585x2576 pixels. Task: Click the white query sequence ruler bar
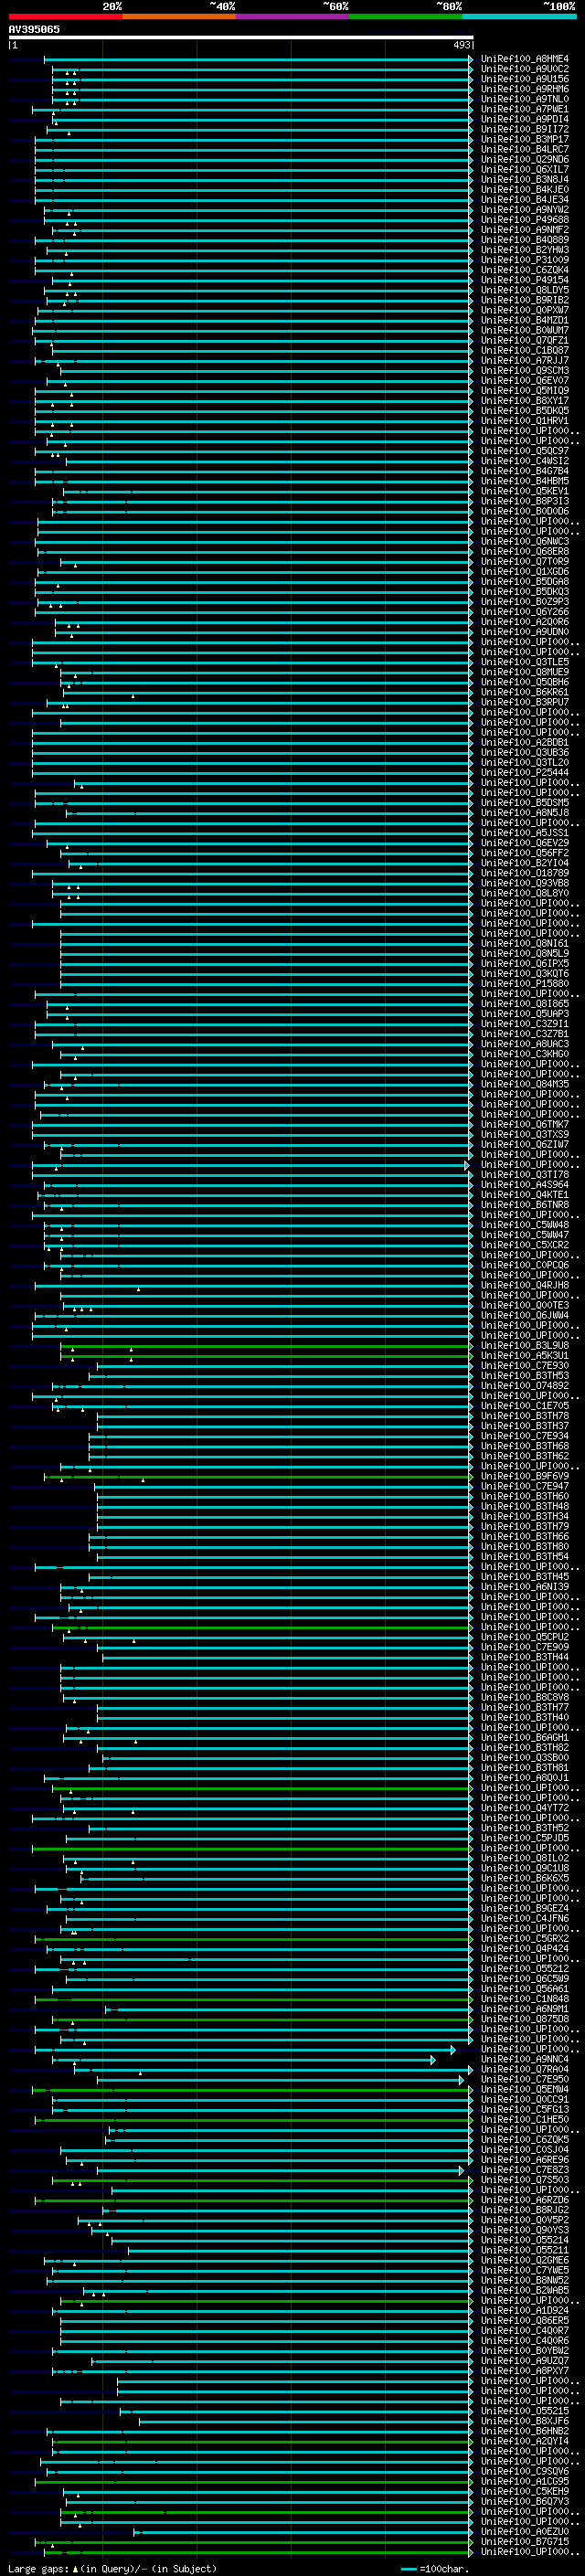pos(241,37)
